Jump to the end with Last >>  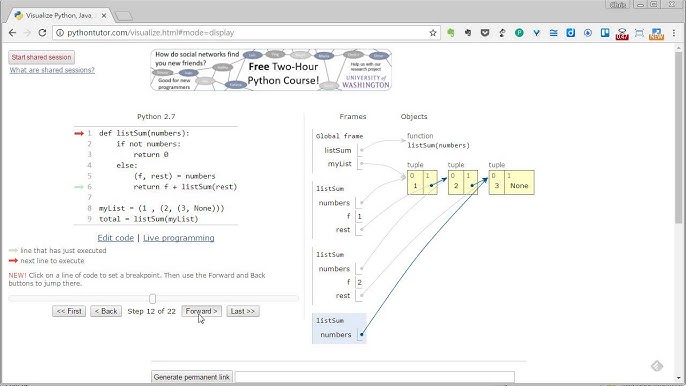click(x=243, y=311)
